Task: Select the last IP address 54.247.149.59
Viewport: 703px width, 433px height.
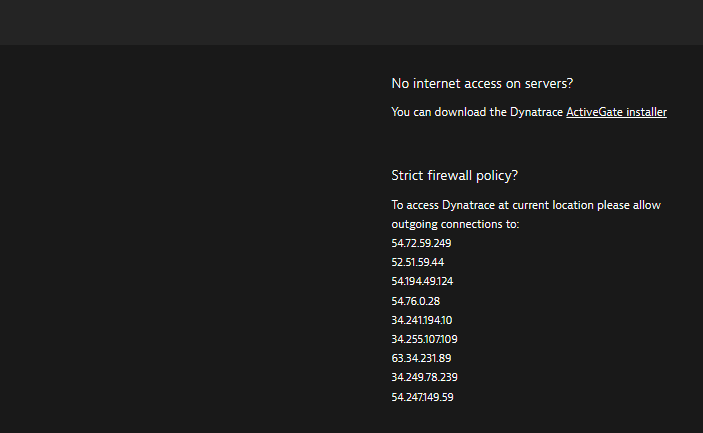Action: point(422,397)
